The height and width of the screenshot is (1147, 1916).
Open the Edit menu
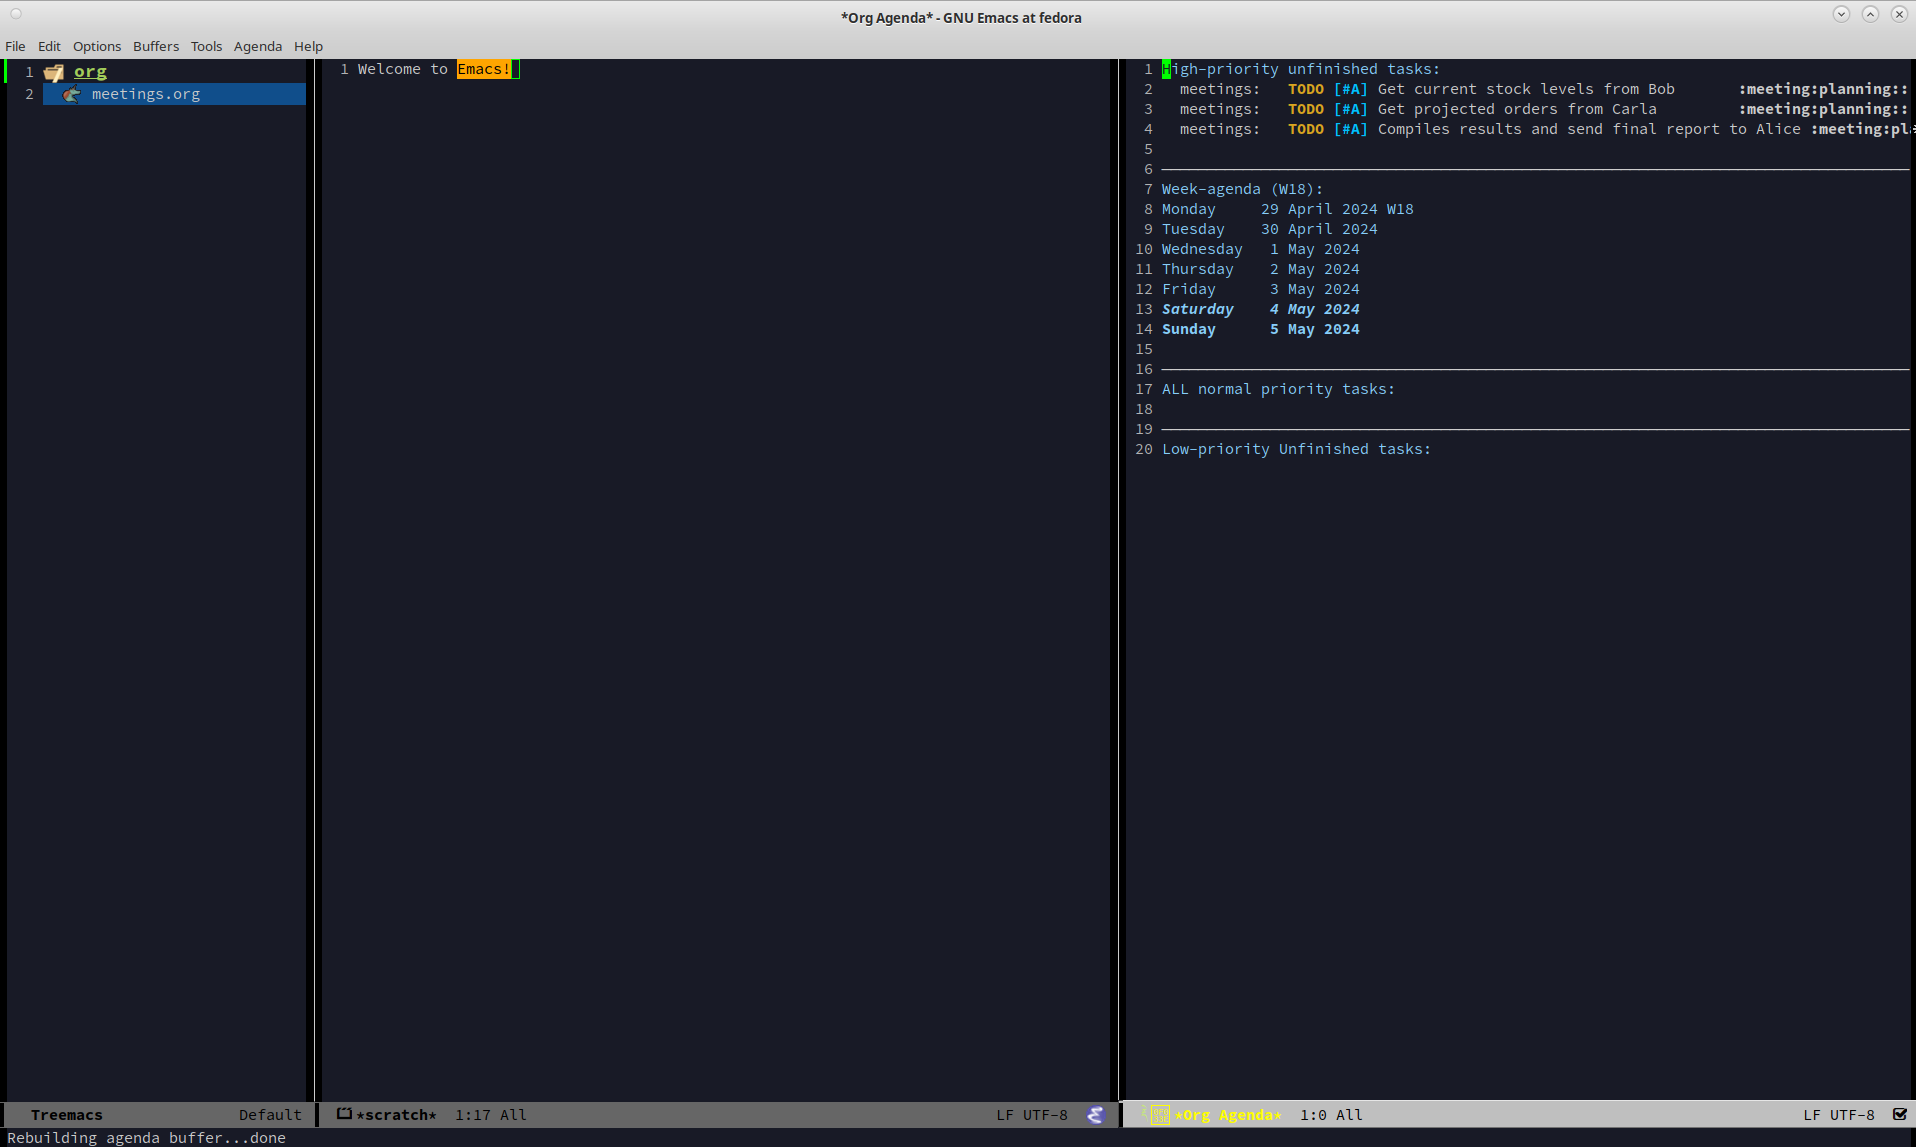point(49,46)
